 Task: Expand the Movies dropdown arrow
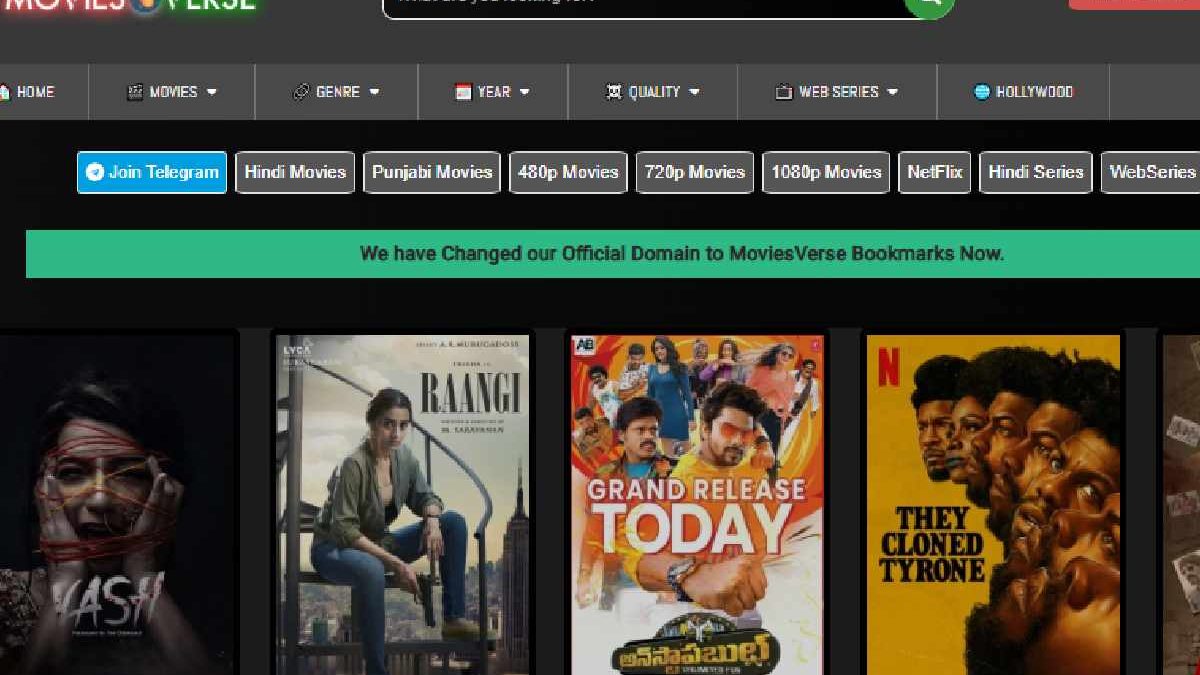pos(212,92)
